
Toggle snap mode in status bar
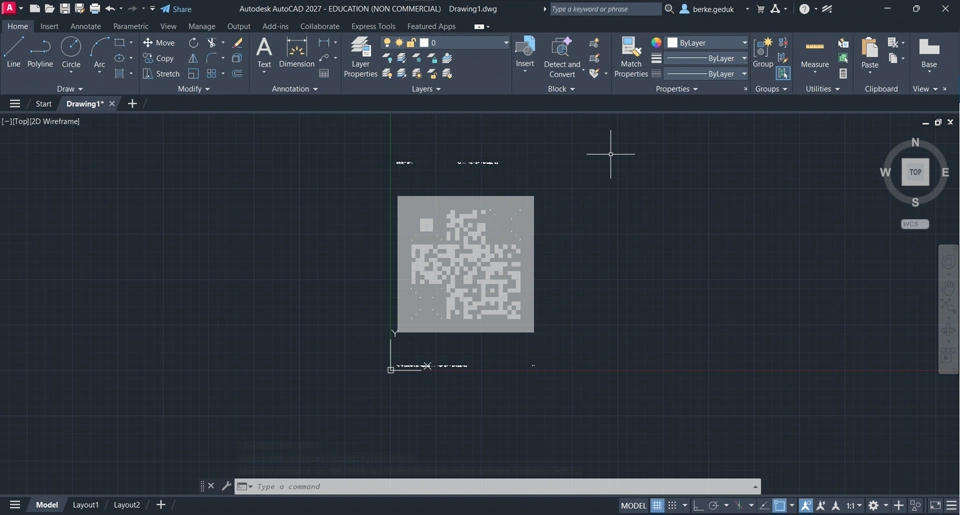pos(672,505)
